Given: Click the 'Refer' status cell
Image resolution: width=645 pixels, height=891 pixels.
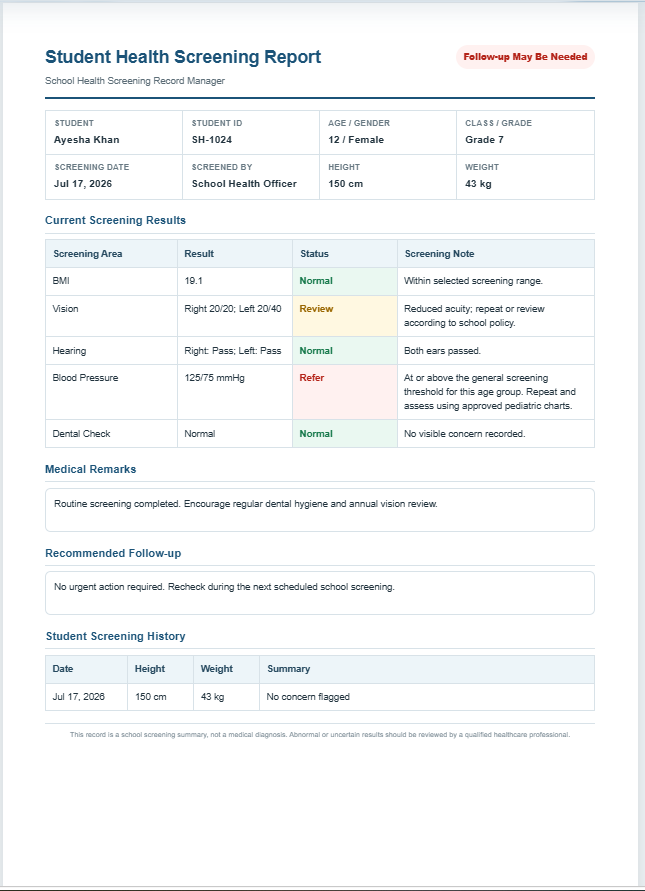Looking at the screenshot, I should point(345,392).
